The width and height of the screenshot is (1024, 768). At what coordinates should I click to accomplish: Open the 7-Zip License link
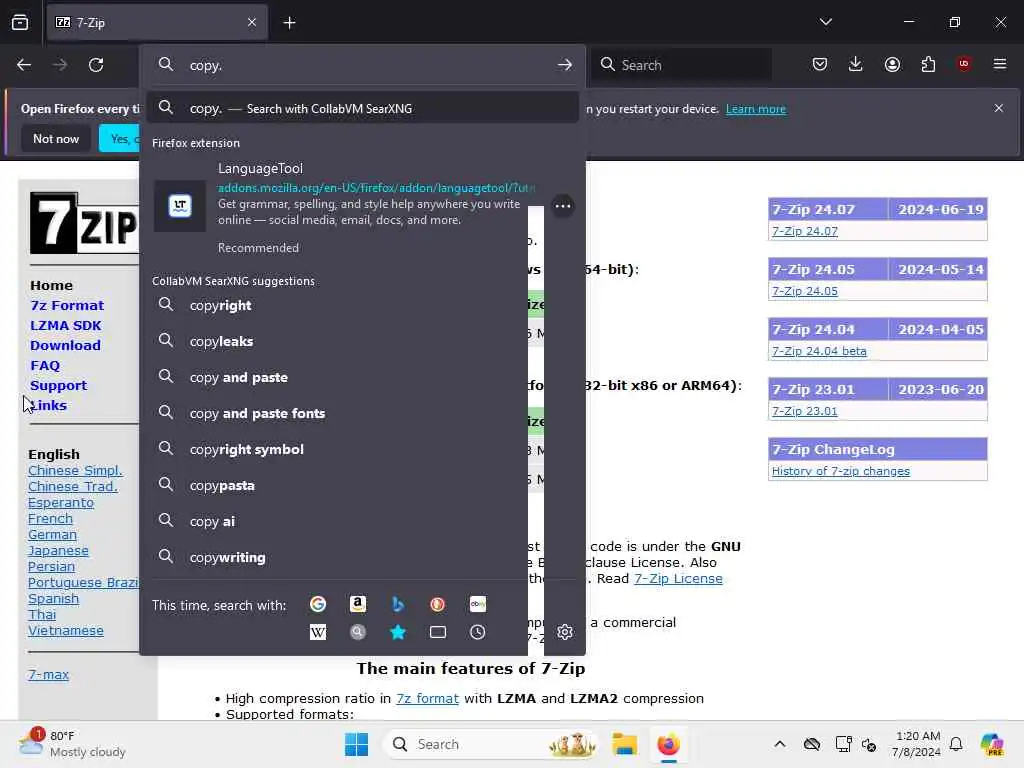click(678, 578)
